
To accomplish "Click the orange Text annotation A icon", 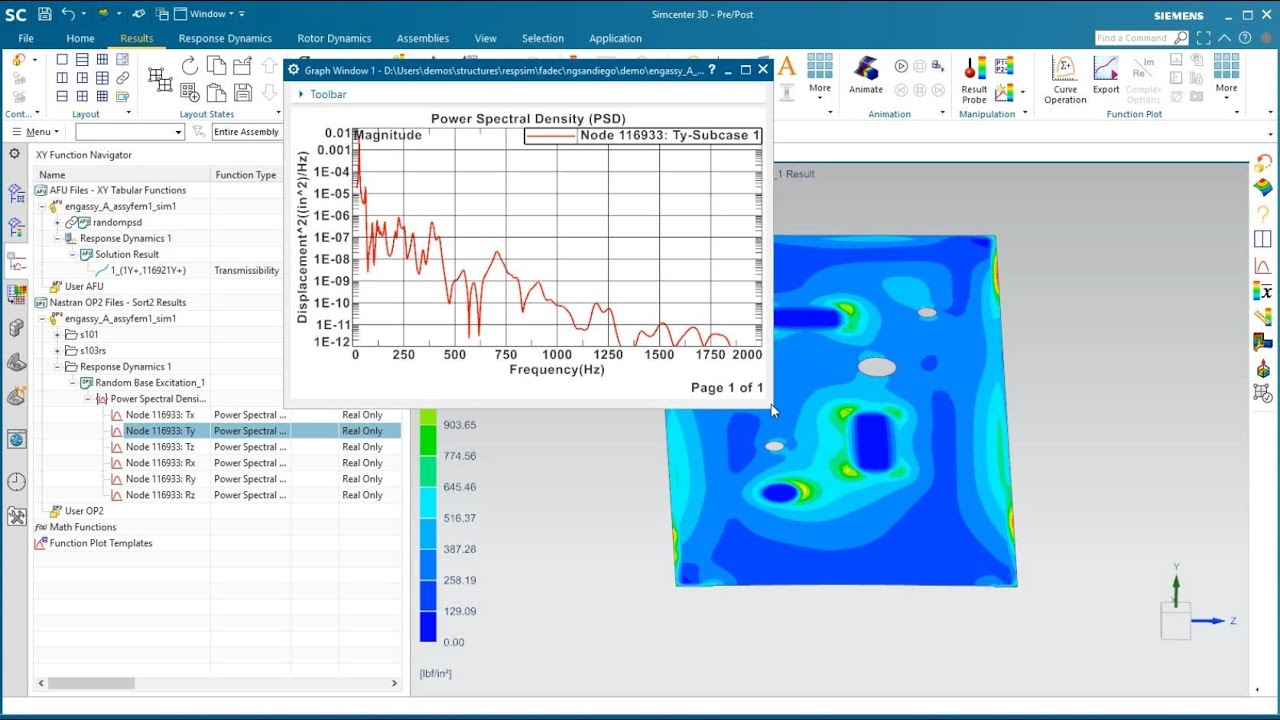I will click(787, 67).
